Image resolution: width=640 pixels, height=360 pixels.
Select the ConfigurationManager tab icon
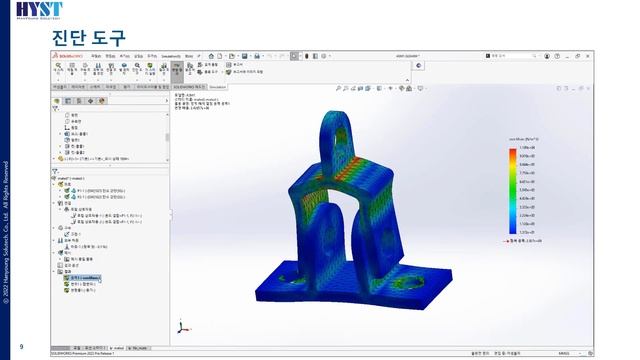click(x=79, y=101)
